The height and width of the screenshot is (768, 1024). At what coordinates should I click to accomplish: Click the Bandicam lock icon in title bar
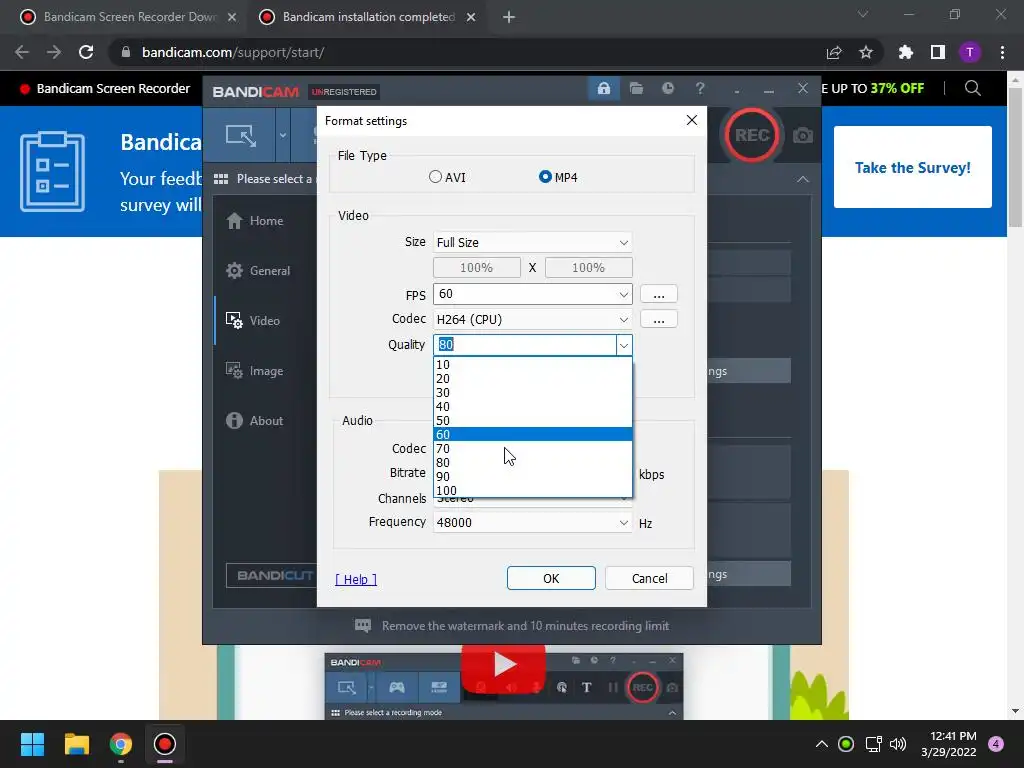[x=603, y=88]
